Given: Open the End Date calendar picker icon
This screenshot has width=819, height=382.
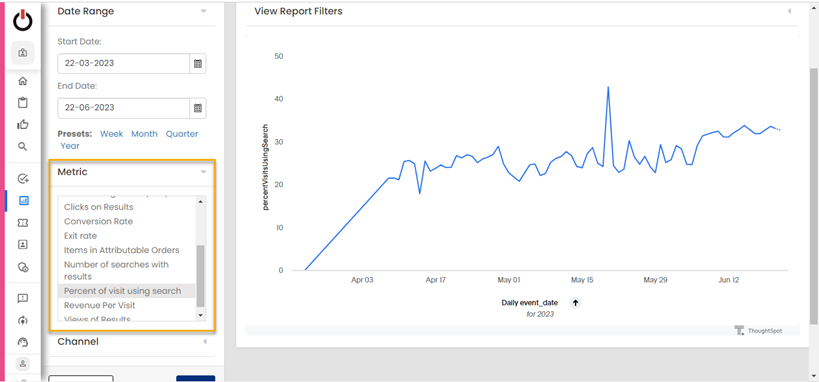Looking at the screenshot, I should (198, 108).
